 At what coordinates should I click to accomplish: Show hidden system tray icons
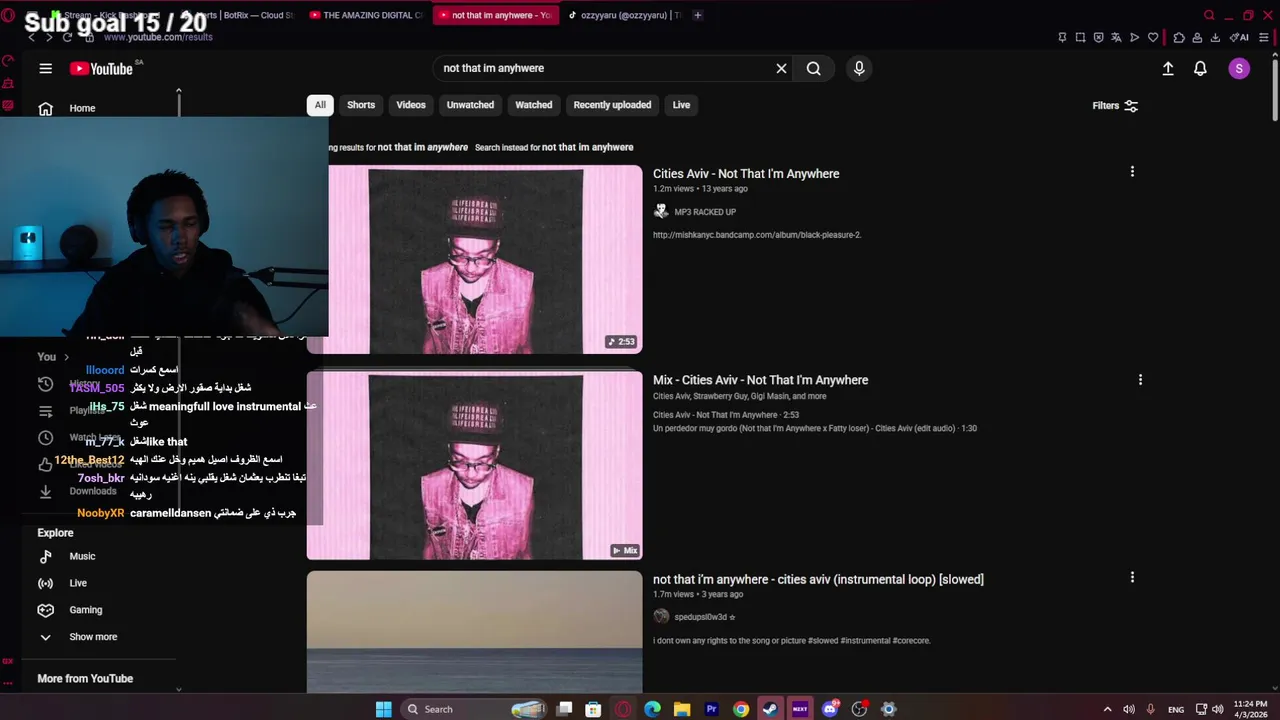click(1107, 709)
